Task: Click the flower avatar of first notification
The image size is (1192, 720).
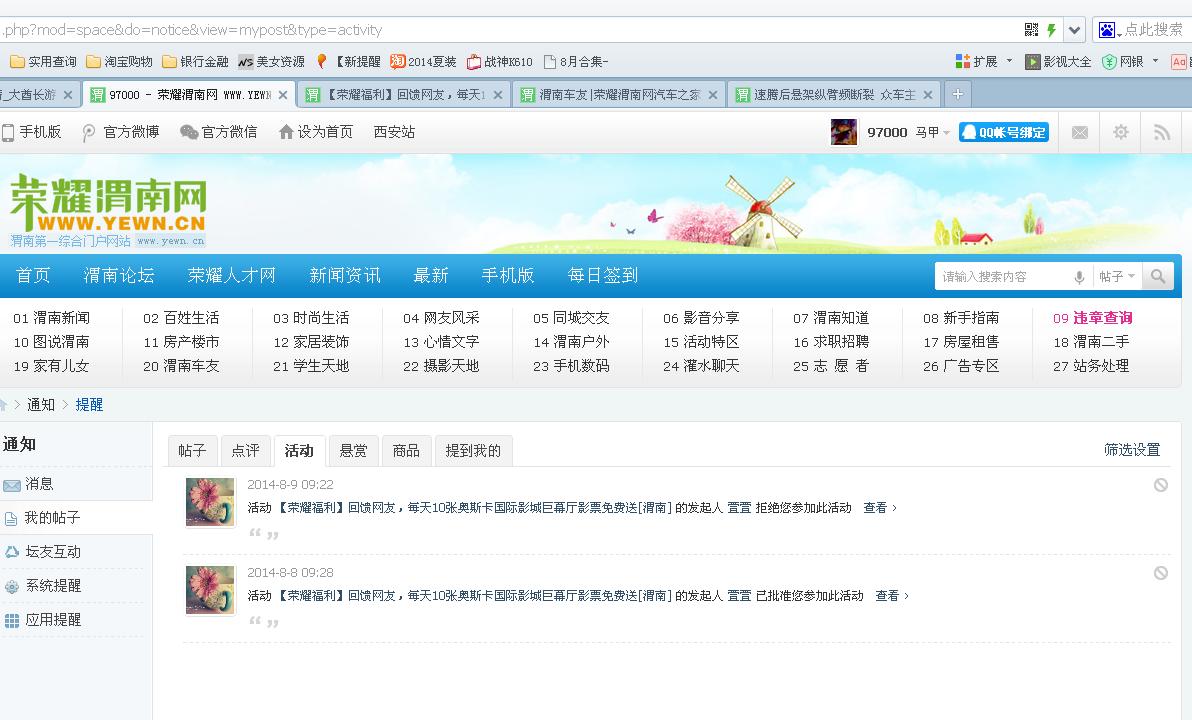Action: click(x=210, y=502)
